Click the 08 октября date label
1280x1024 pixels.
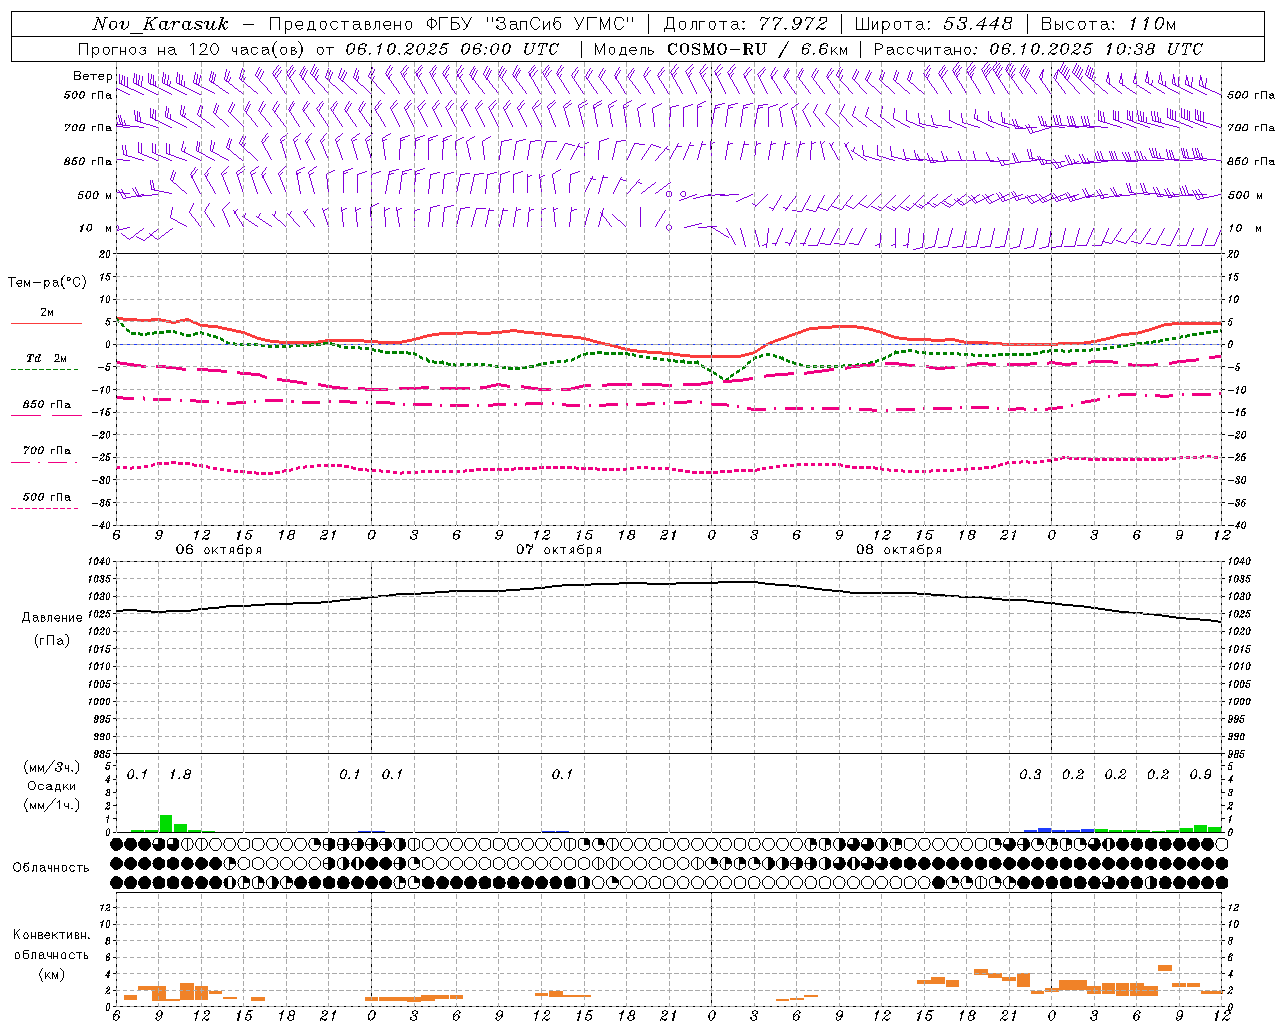[x=899, y=550]
